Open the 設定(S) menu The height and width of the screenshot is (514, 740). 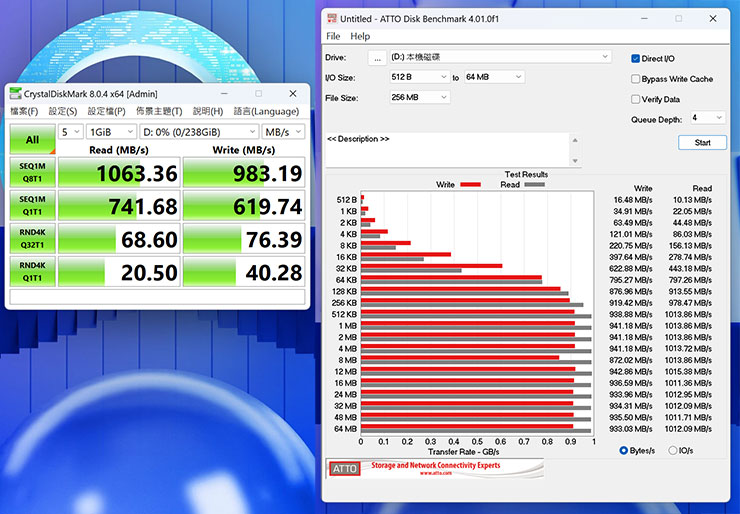pyautogui.click(x=63, y=111)
